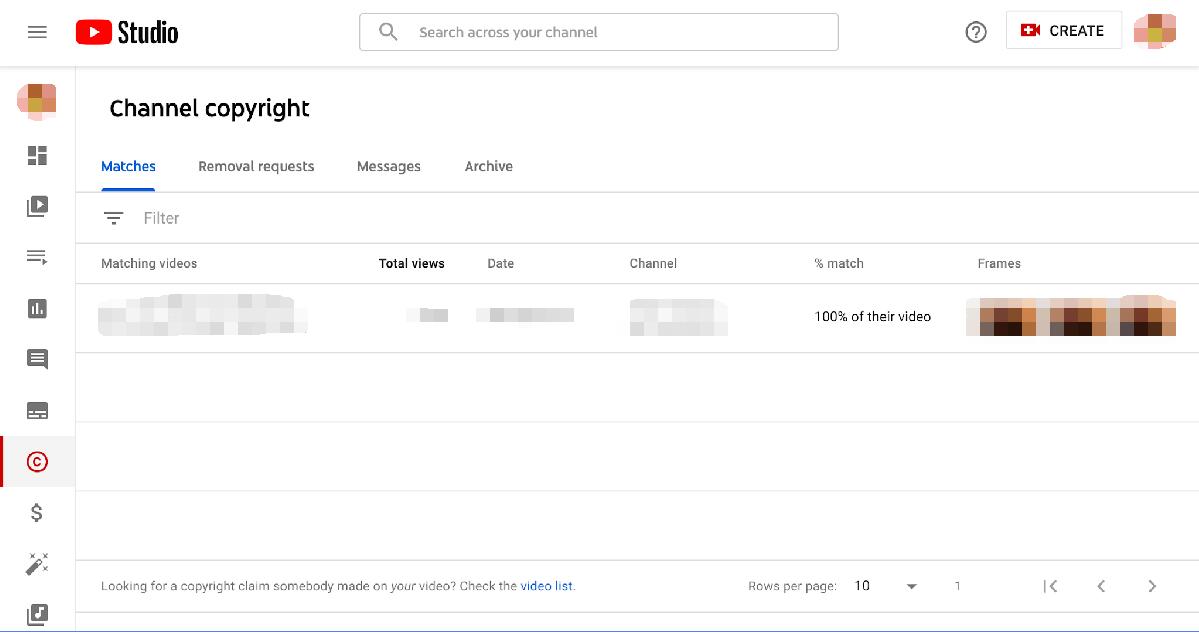Open the Subtitles section
This screenshot has width=1199, height=634.
[x=37, y=410]
